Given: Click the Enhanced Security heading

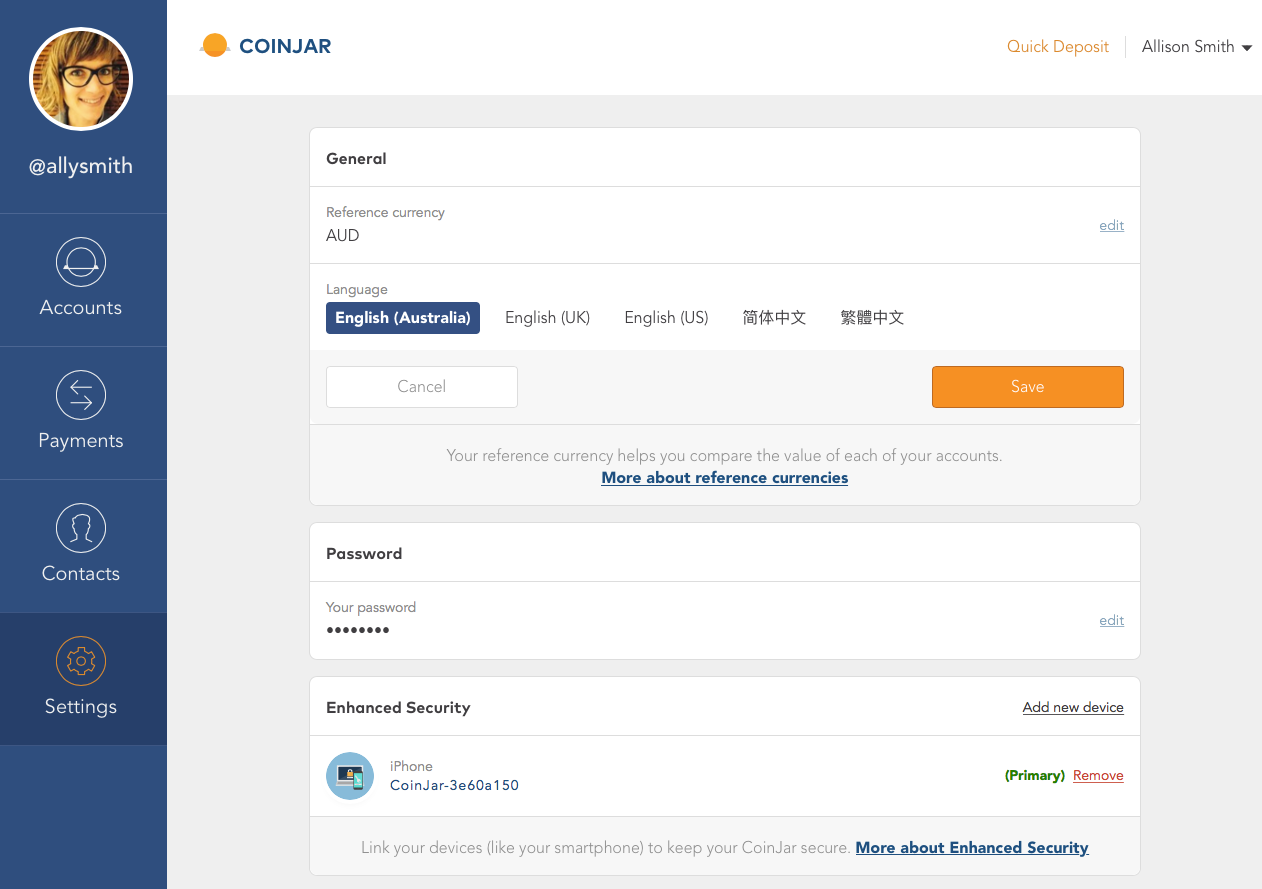Looking at the screenshot, I should click(x=398, y=707).
